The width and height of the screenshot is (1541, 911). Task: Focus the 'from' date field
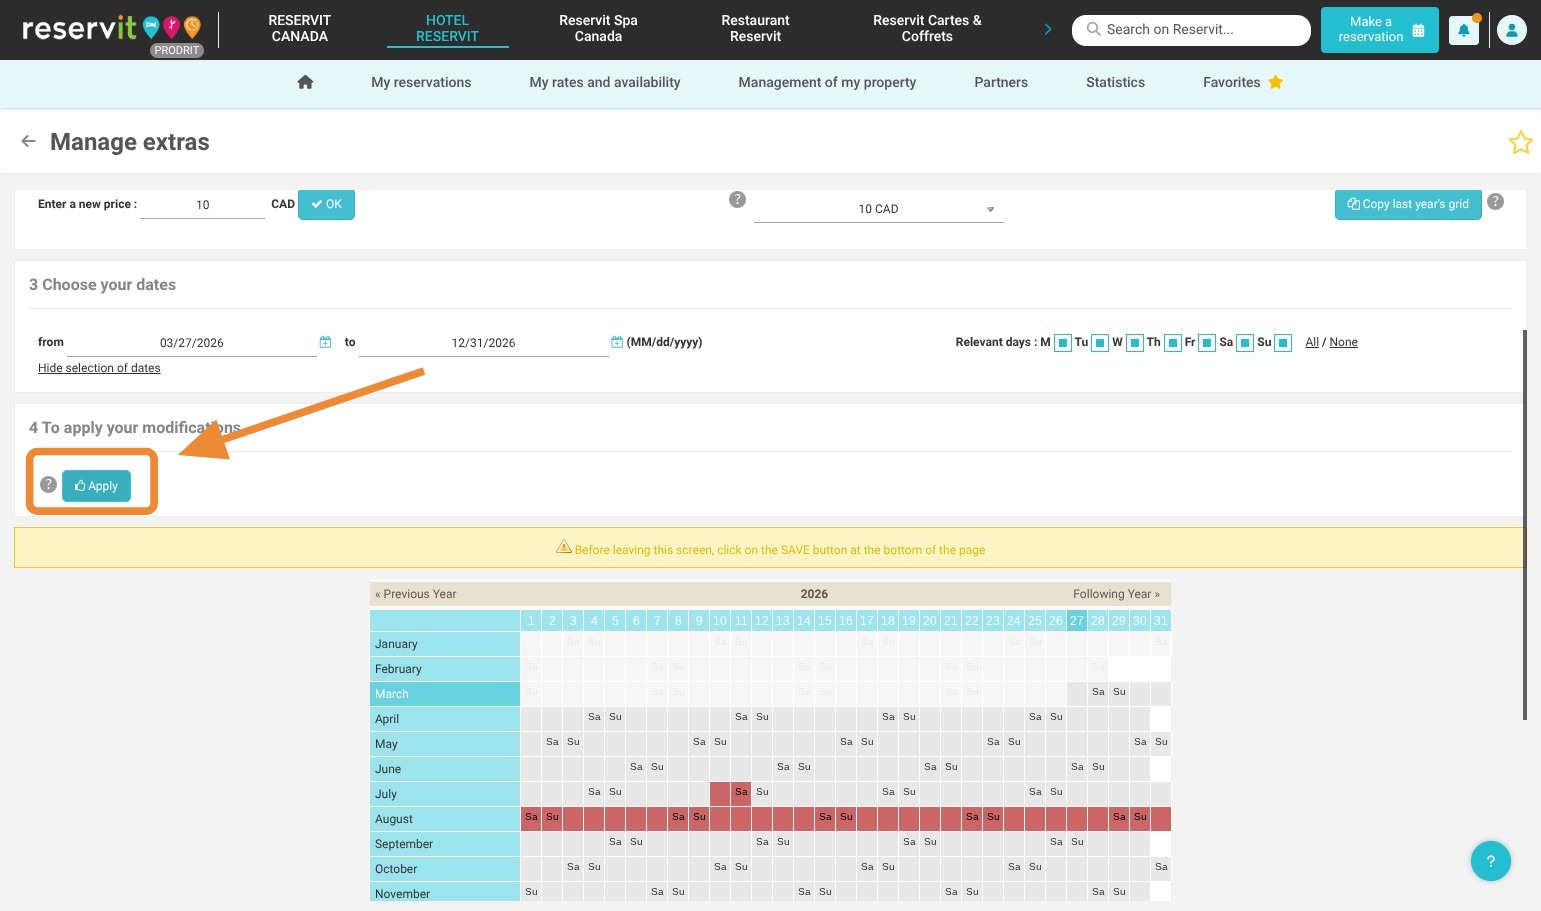[x=192, y=343]
